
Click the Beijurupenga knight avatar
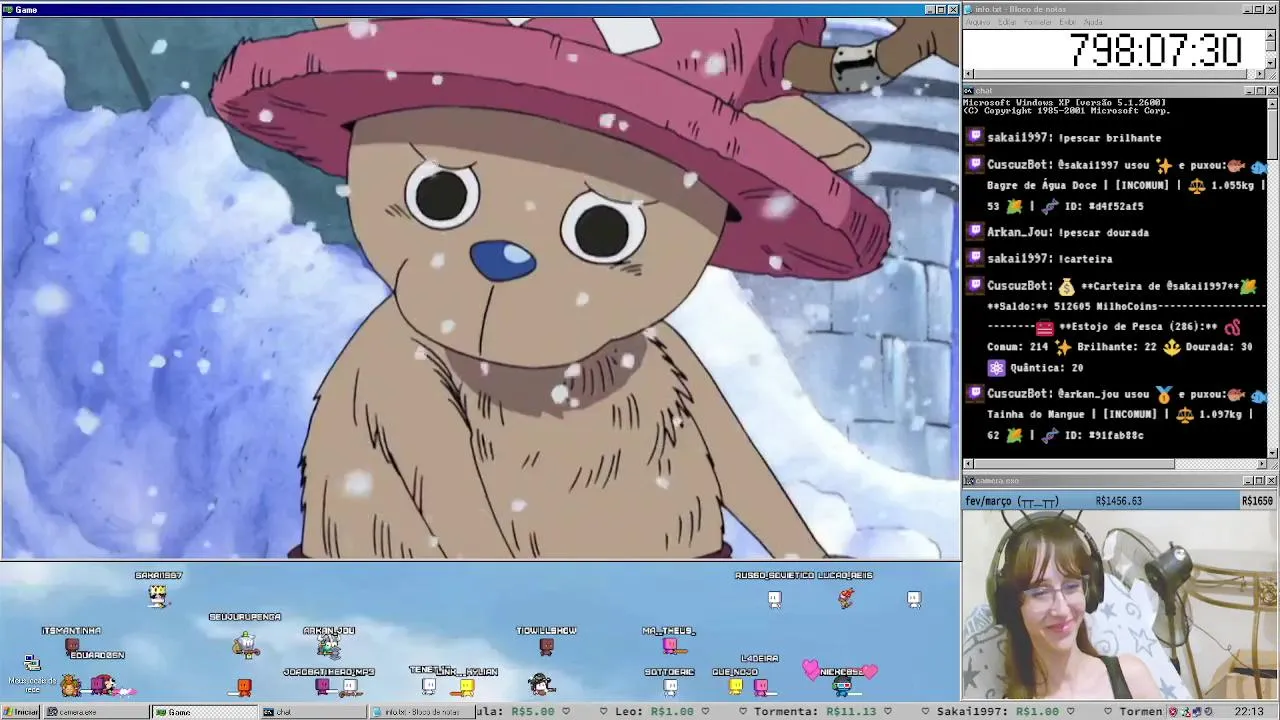pyautogui.click(x=245, y=645)
